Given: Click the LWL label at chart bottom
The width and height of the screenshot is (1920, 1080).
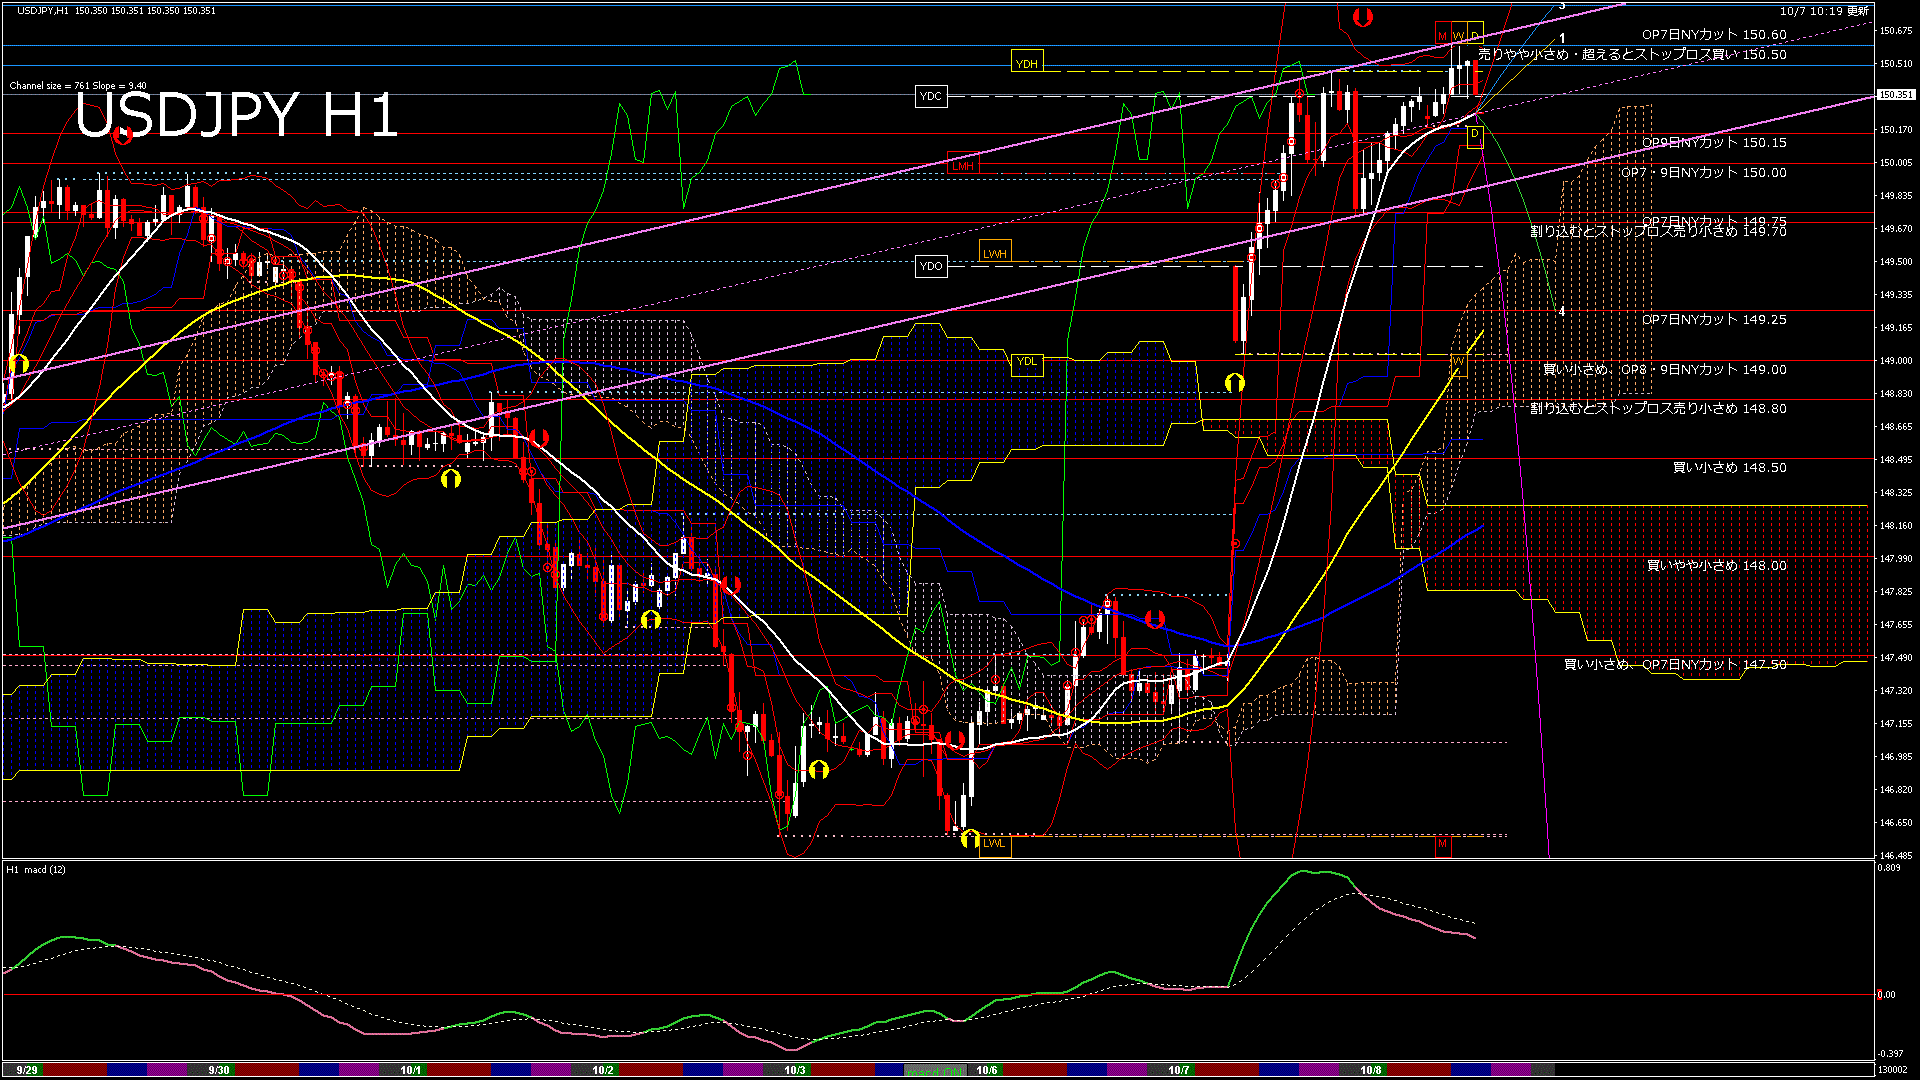Looking at the screenshot, I should 993,843.
